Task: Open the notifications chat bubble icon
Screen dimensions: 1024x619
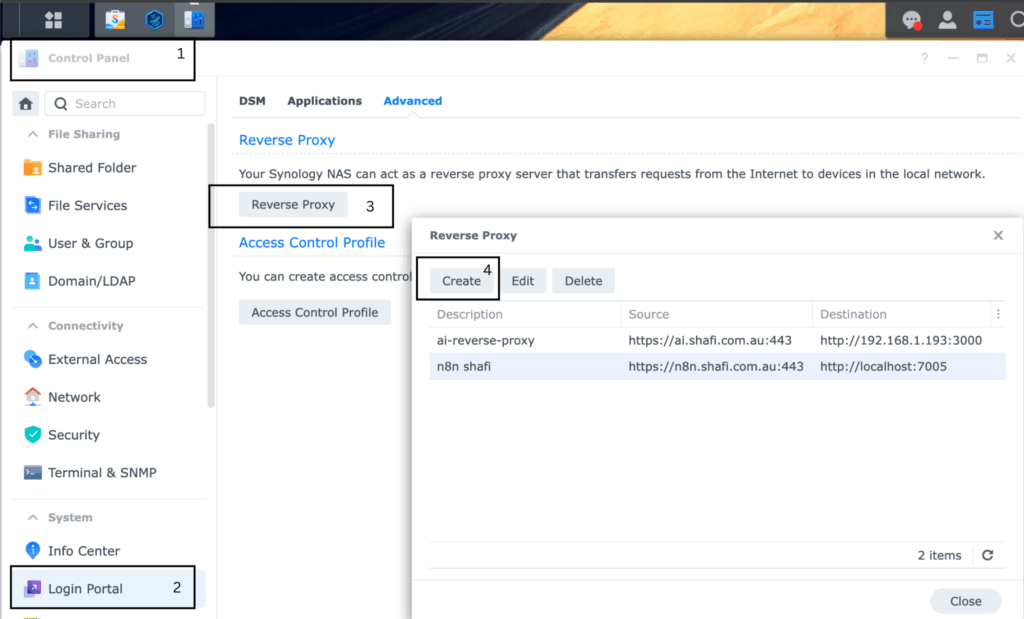Action: (x=911, y=20)
